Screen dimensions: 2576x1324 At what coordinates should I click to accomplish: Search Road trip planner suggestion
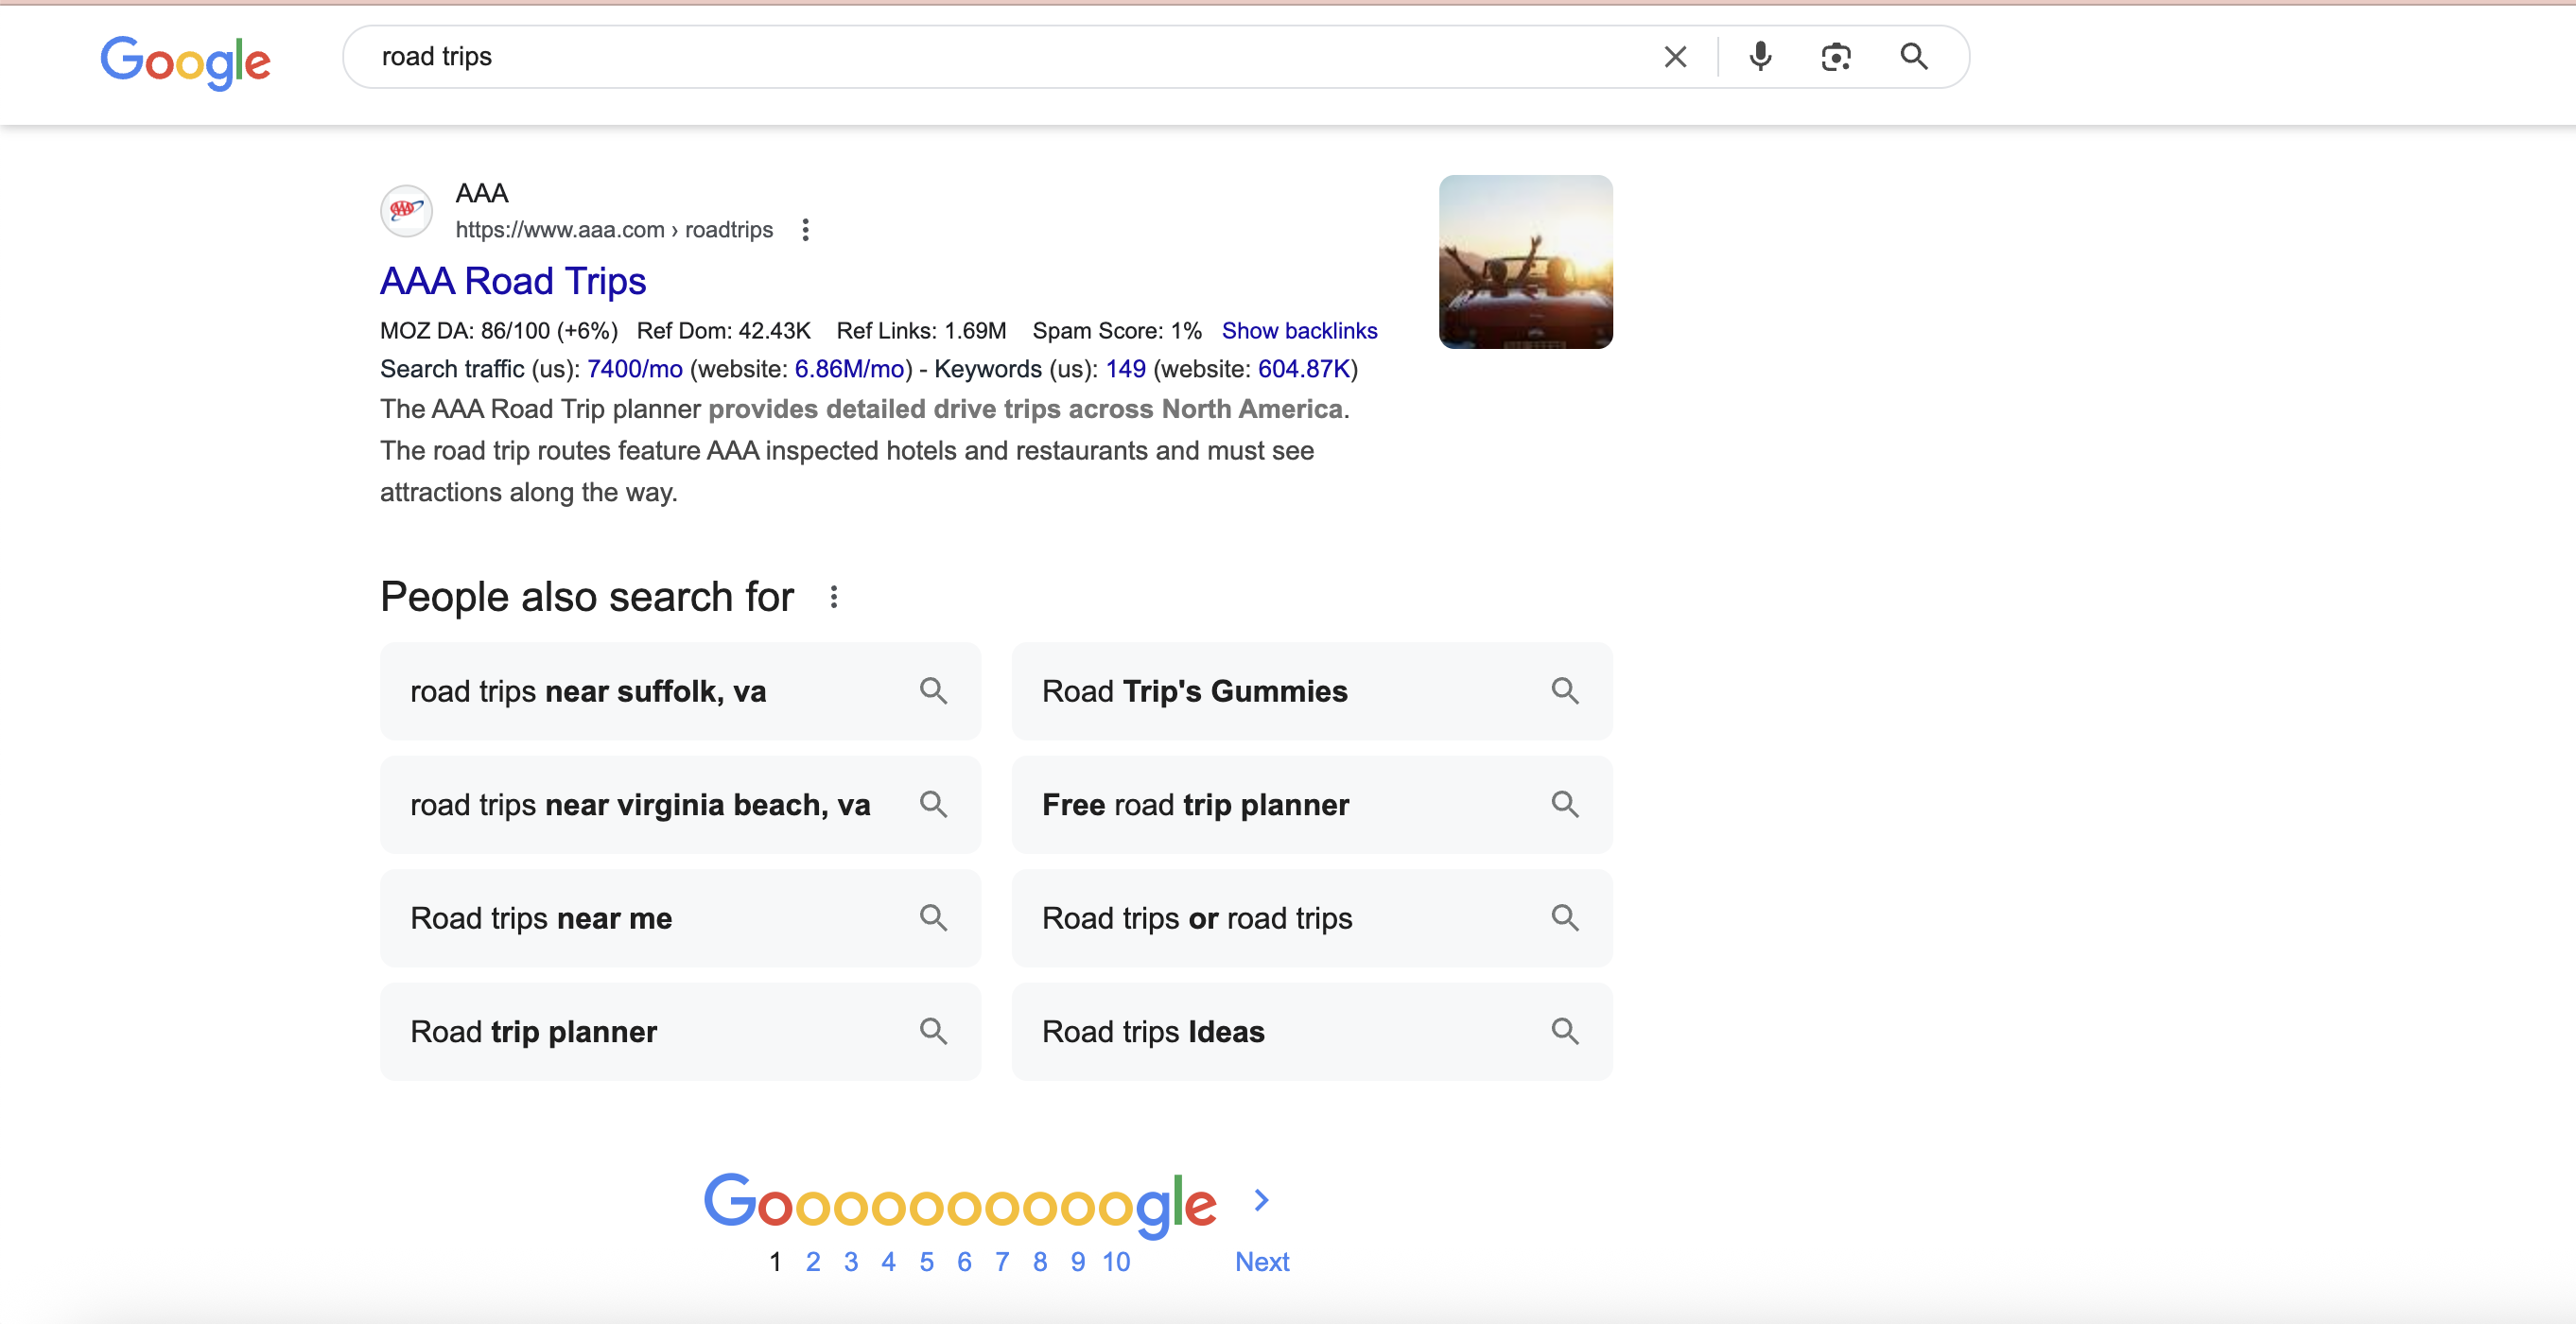coord(680,1032)
